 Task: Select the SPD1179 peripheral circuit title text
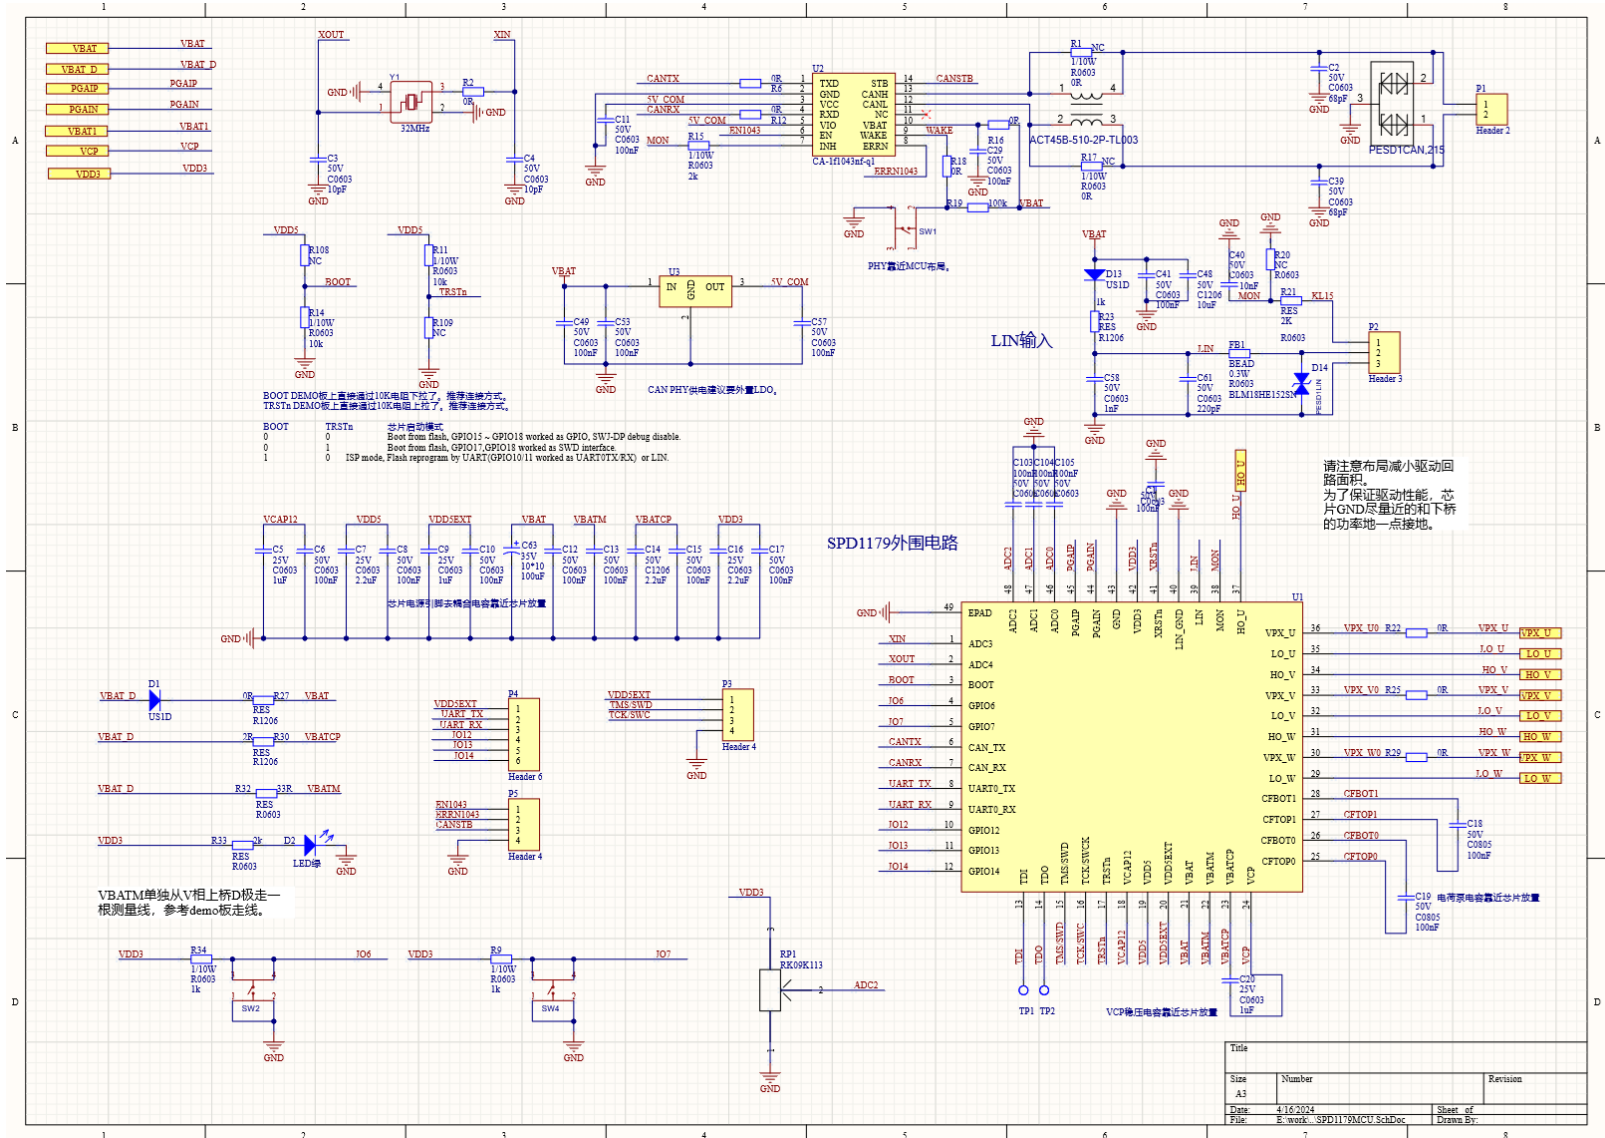click(x=892, y=543)
